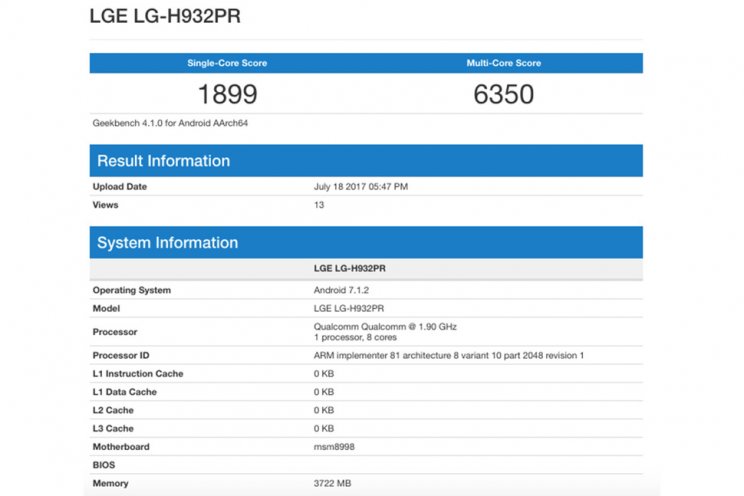Select the Geekbench 4.1.0 for Android AArch64 text
Screen dimensions: 744x496
pyautogui.click(x=170, y=123)
